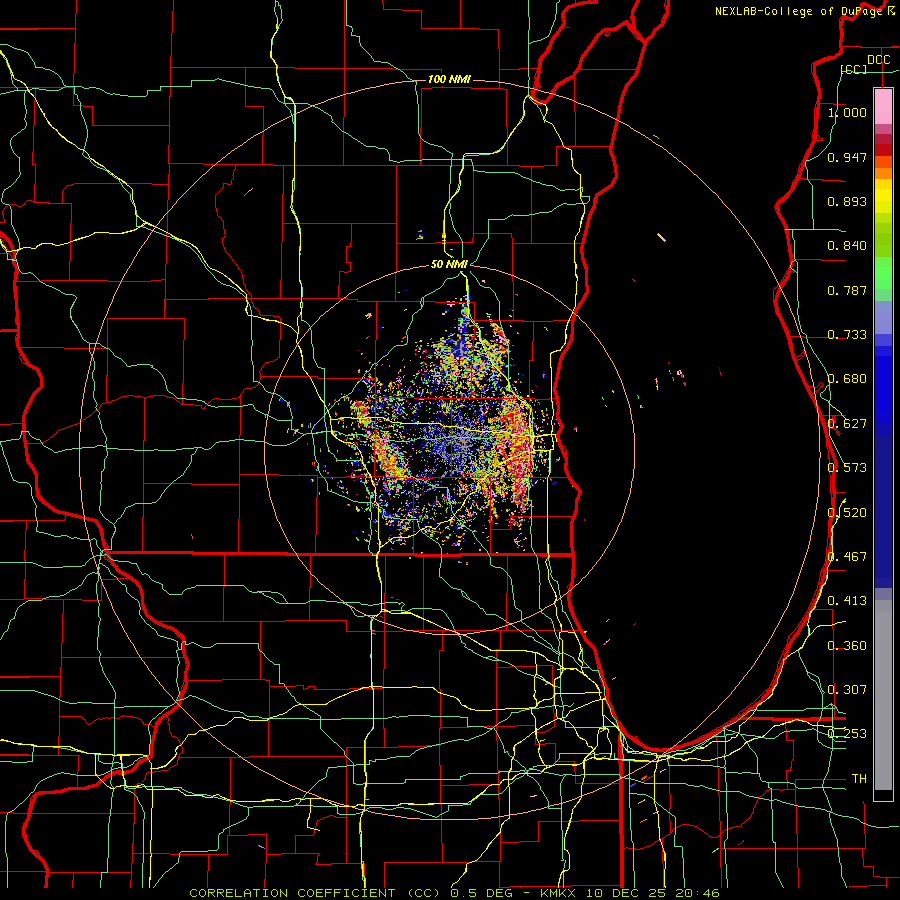Viewport: 900px width, 900px height.
Task: Click the 0.573 legend value
Action: pos(847,468)
